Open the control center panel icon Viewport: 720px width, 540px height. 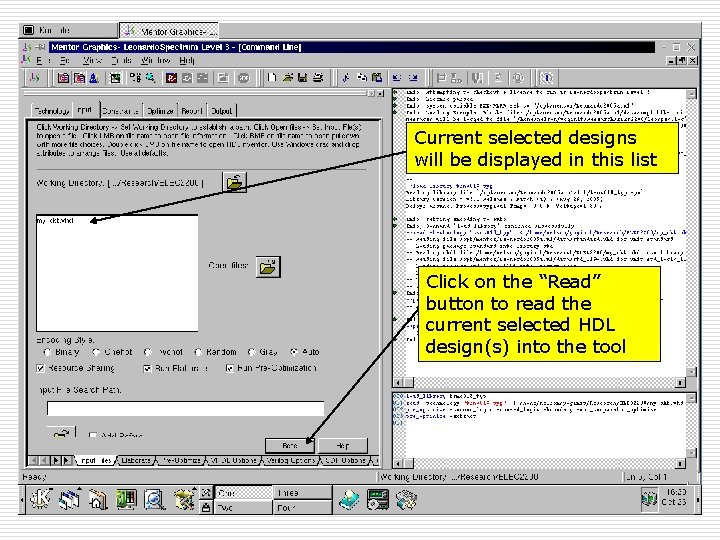[377, 500]
